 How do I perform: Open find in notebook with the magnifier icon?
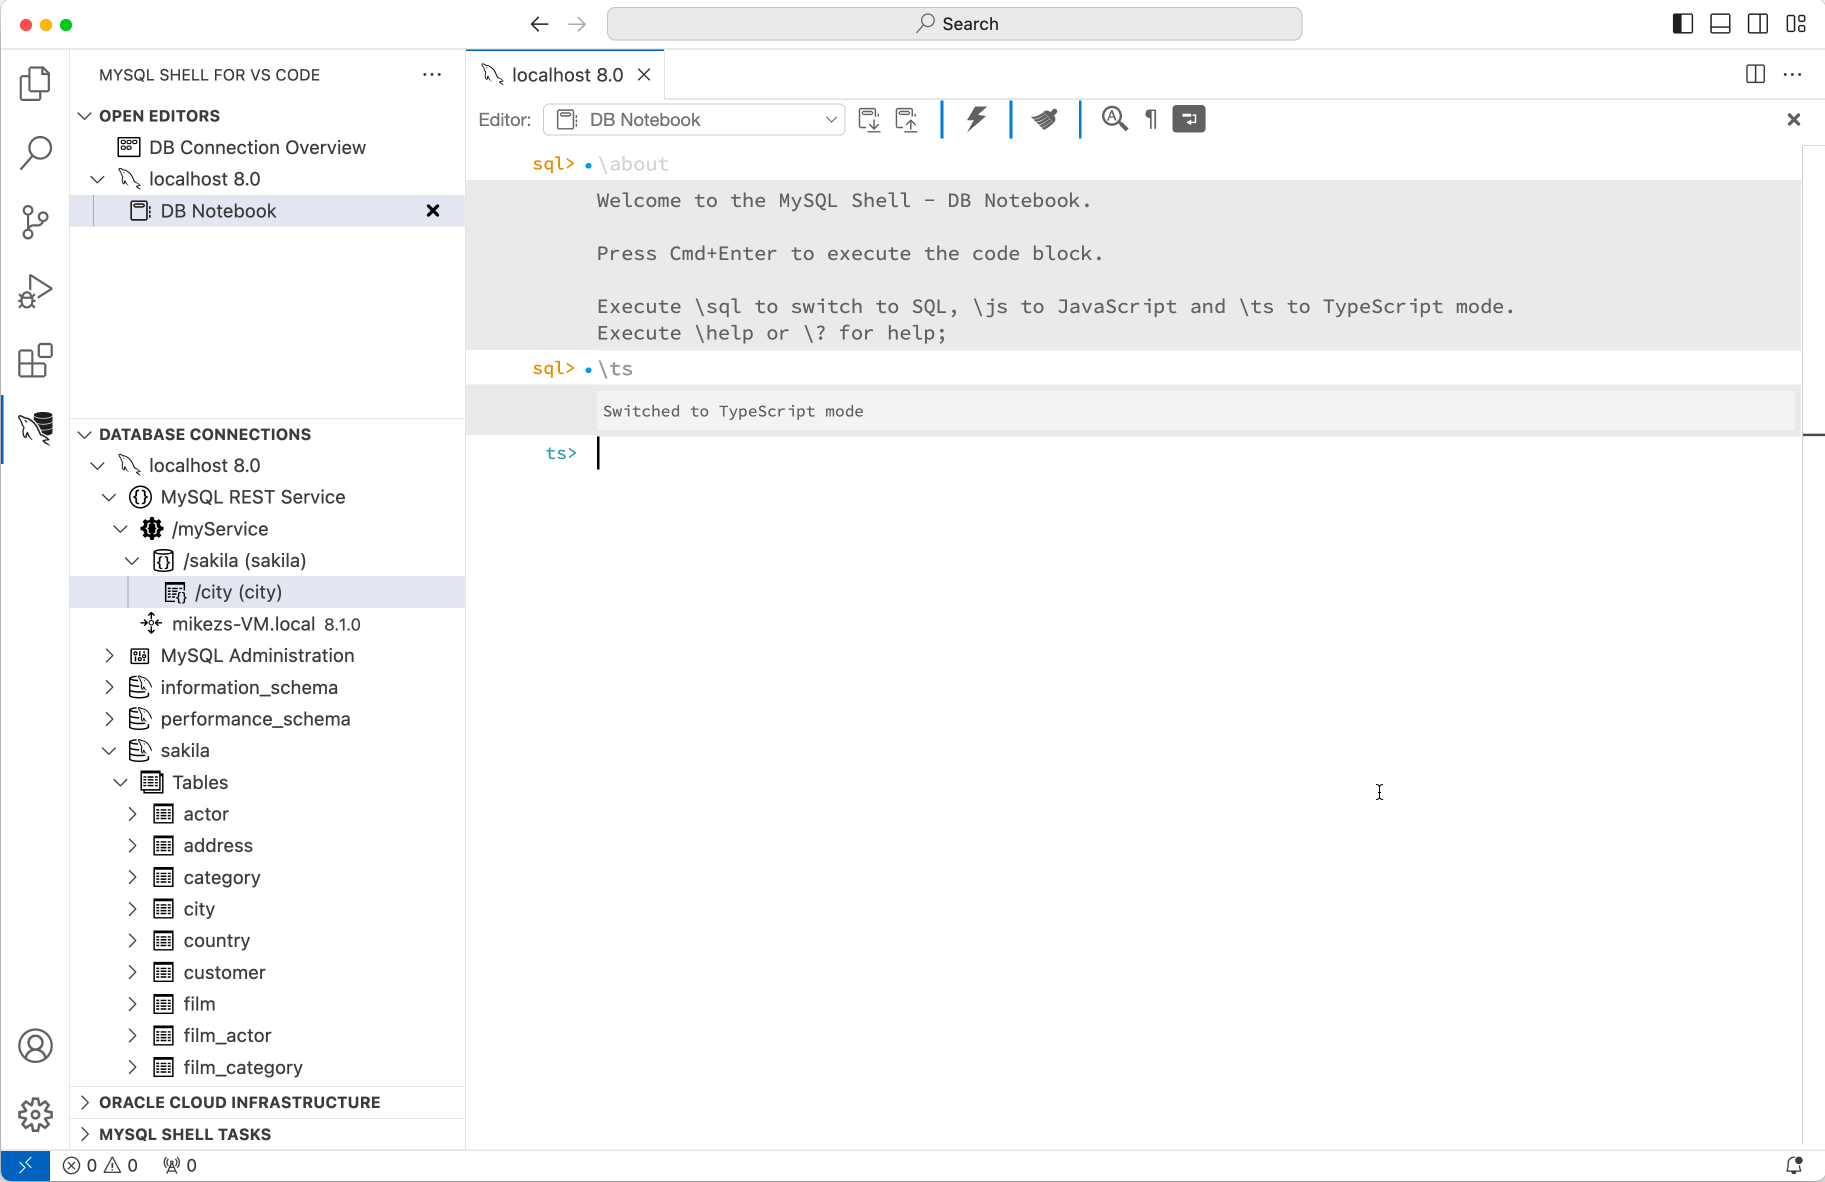coord(1113,118)
